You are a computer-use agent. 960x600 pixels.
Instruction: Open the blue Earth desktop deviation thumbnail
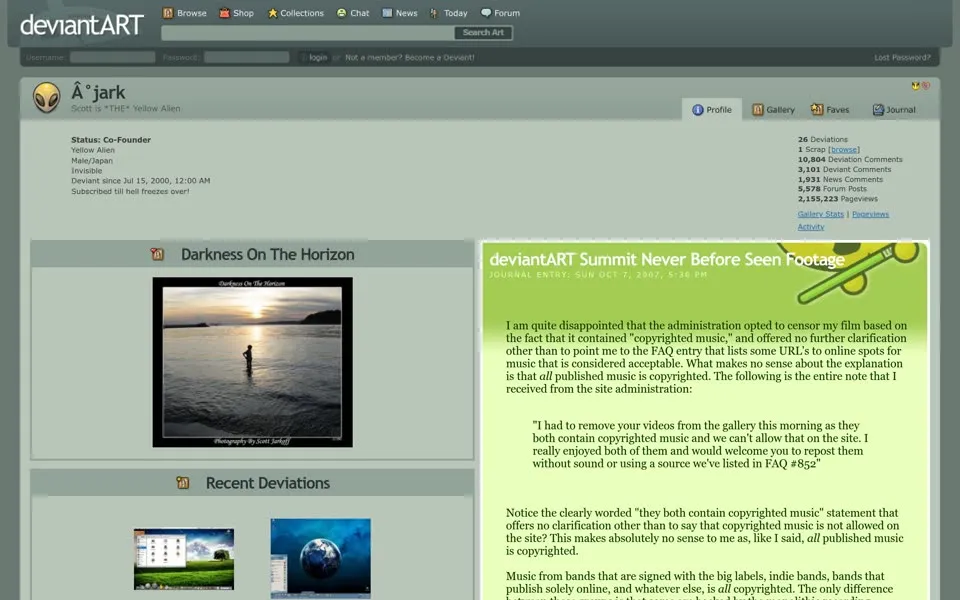pos(320,558)
